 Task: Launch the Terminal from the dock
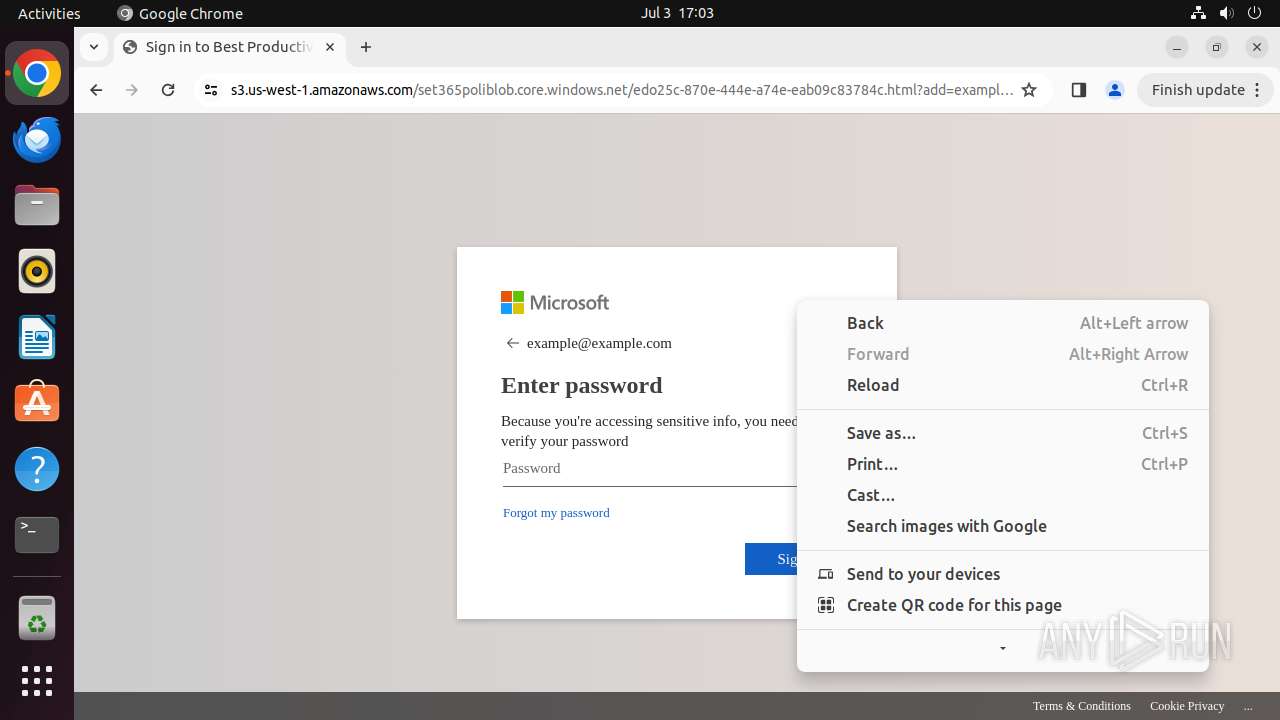[37, 535]
